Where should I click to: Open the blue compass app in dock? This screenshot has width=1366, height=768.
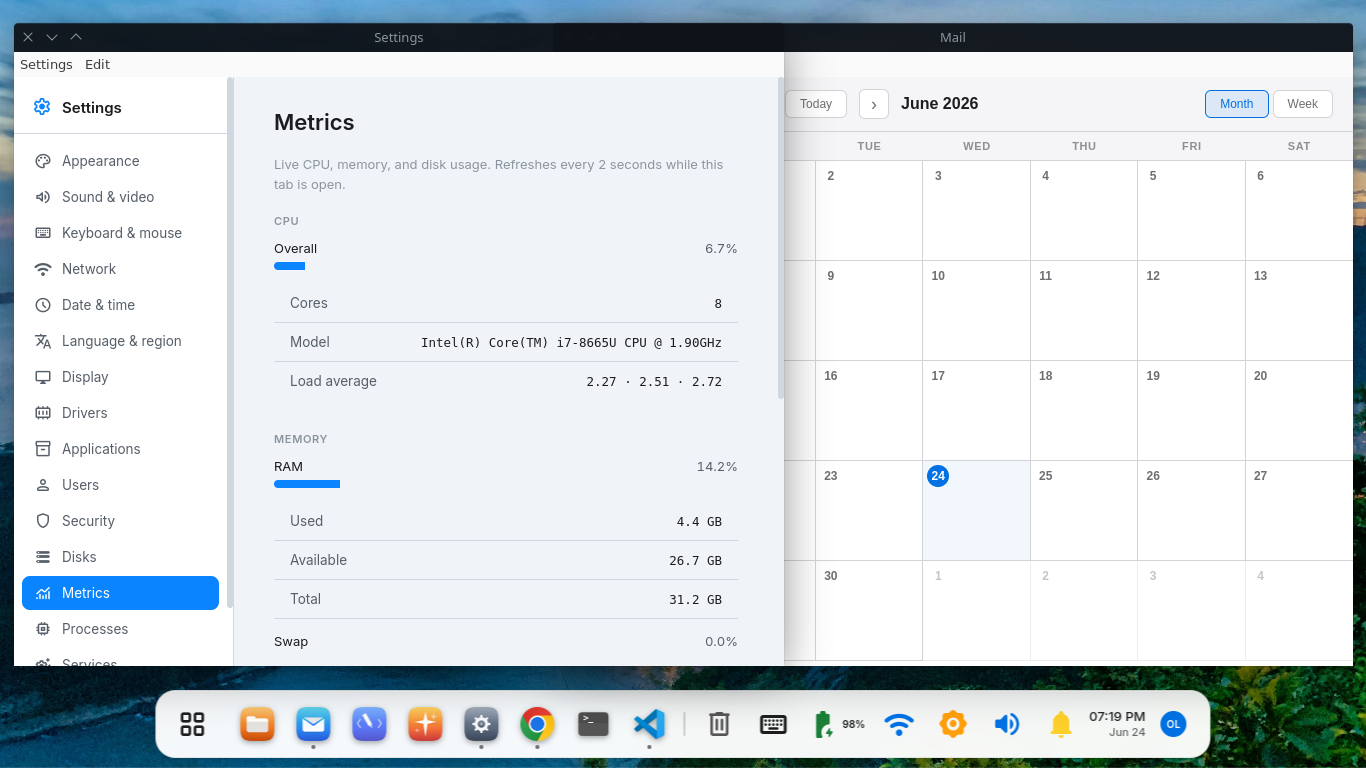coord(369,724)
